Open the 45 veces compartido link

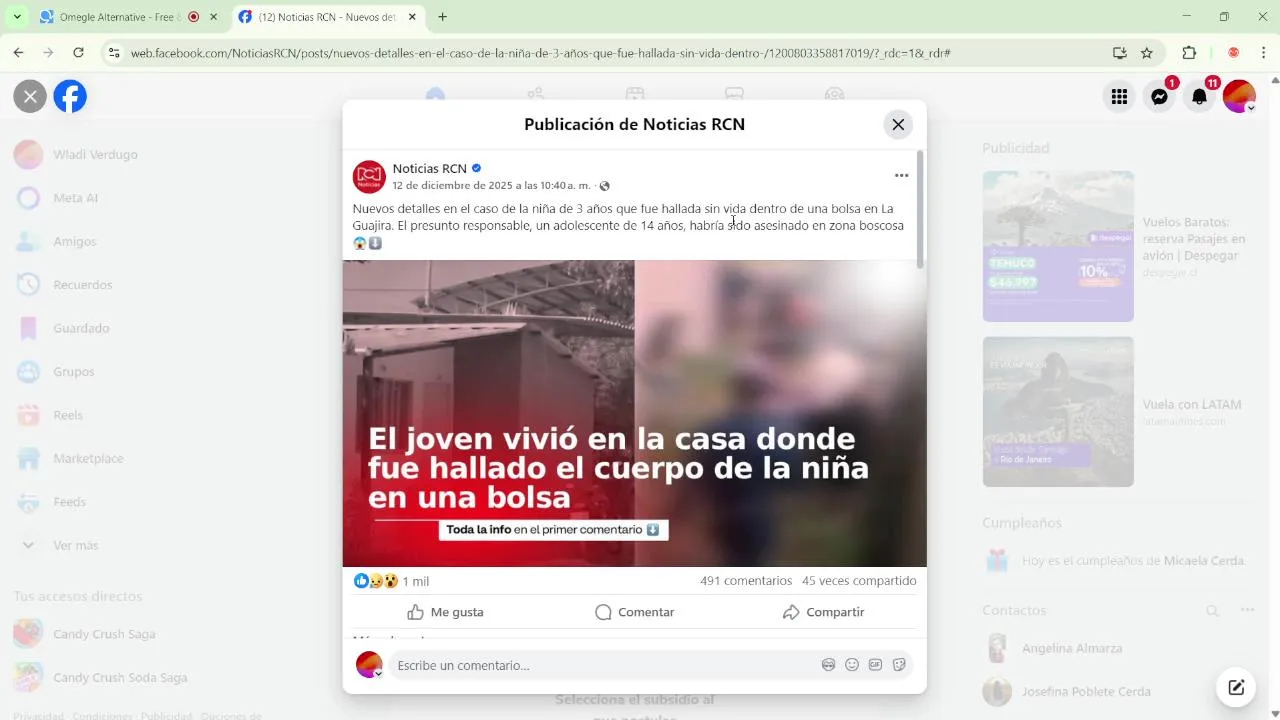pos(859,581)
